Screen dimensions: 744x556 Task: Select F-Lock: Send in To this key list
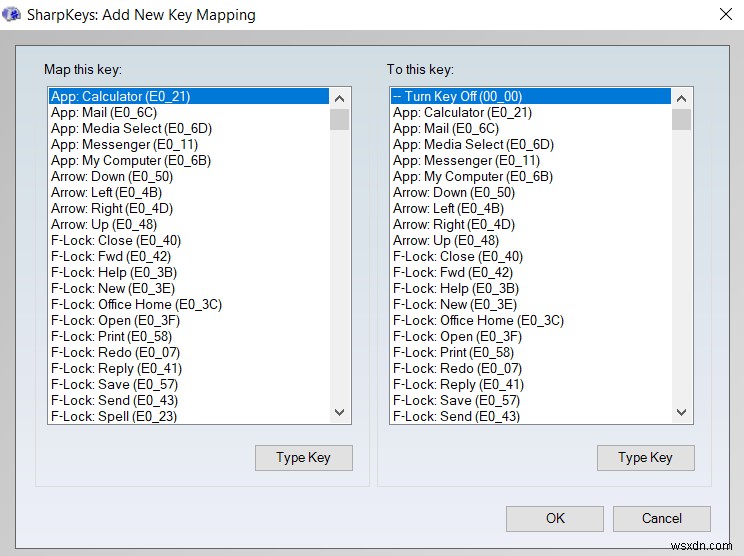pos(531,416)
